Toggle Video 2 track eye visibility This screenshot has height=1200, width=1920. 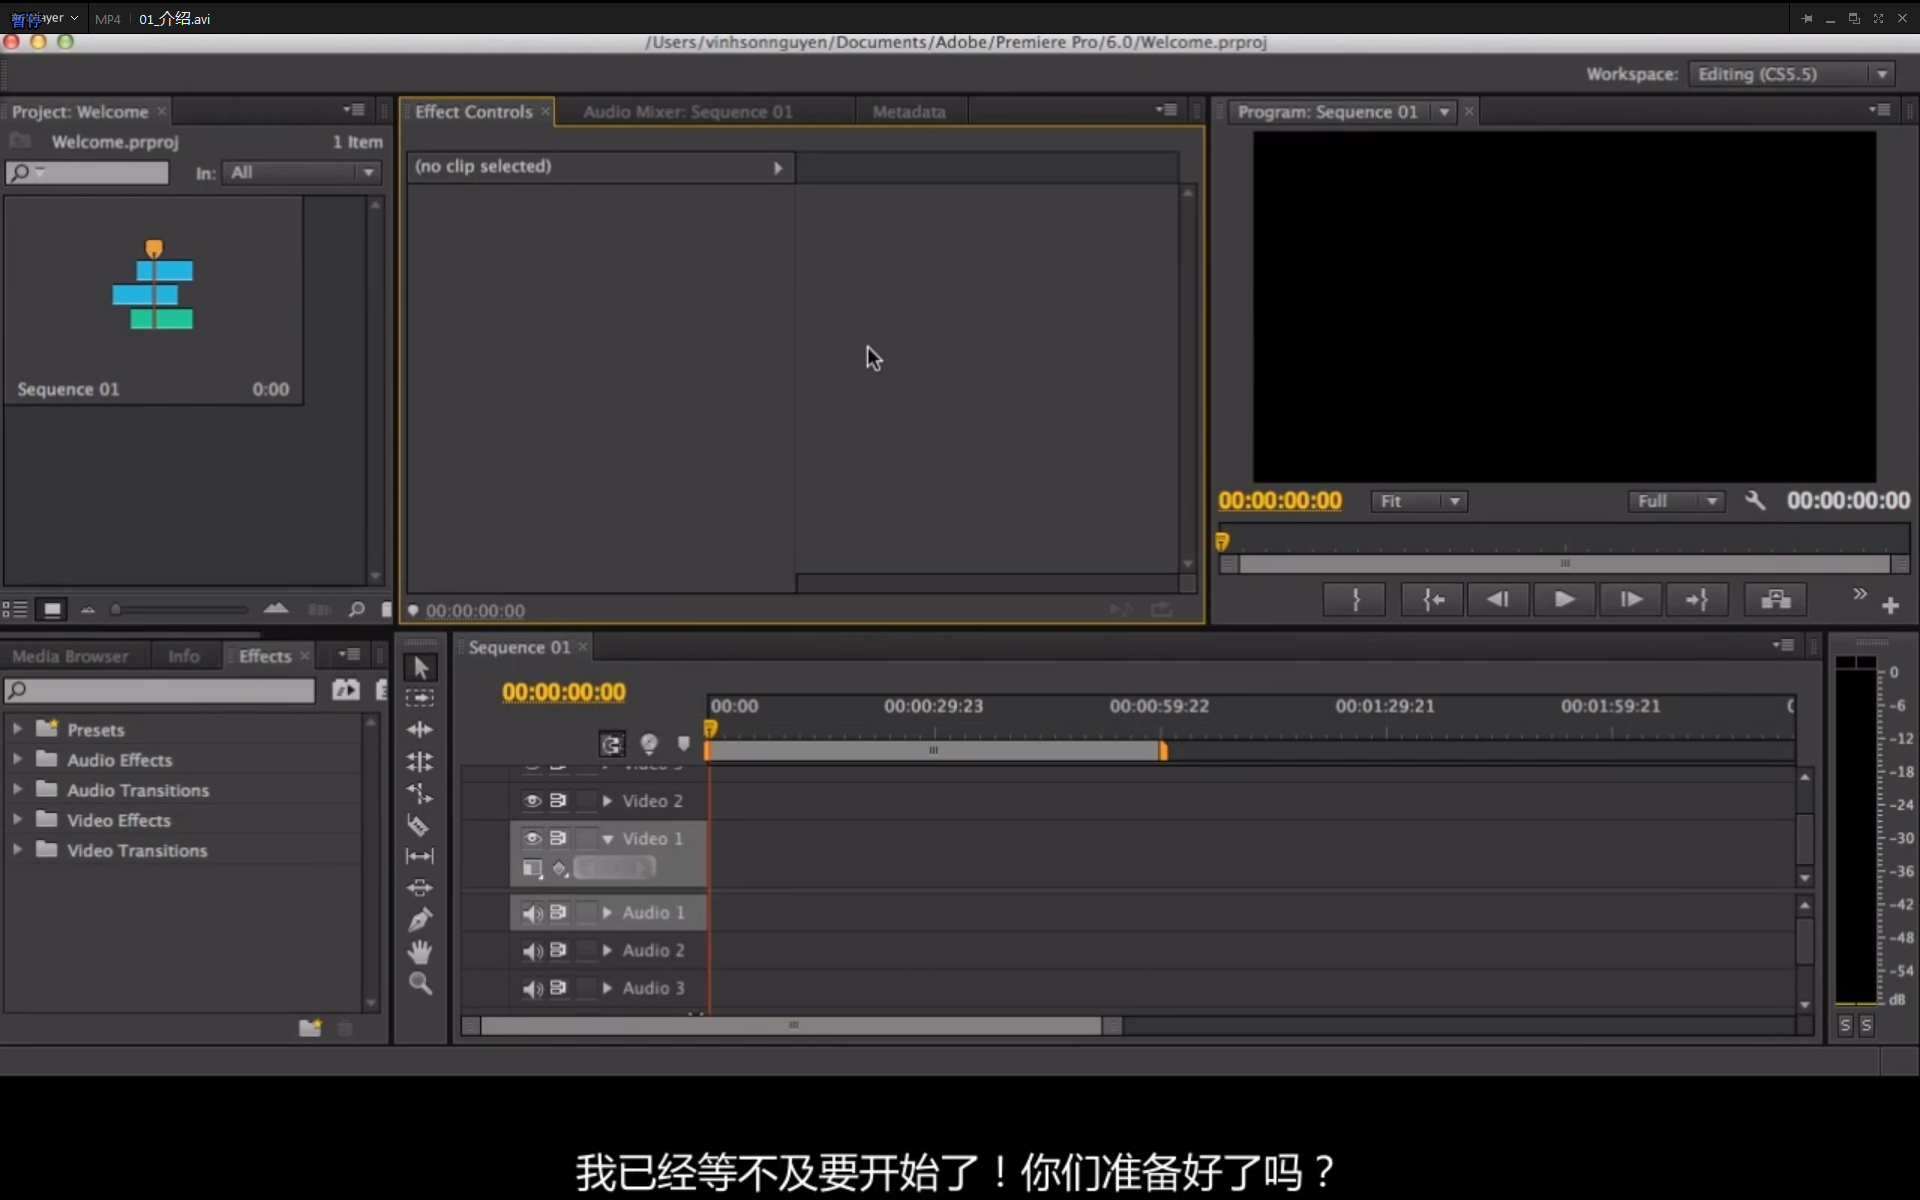coord(532,801)
